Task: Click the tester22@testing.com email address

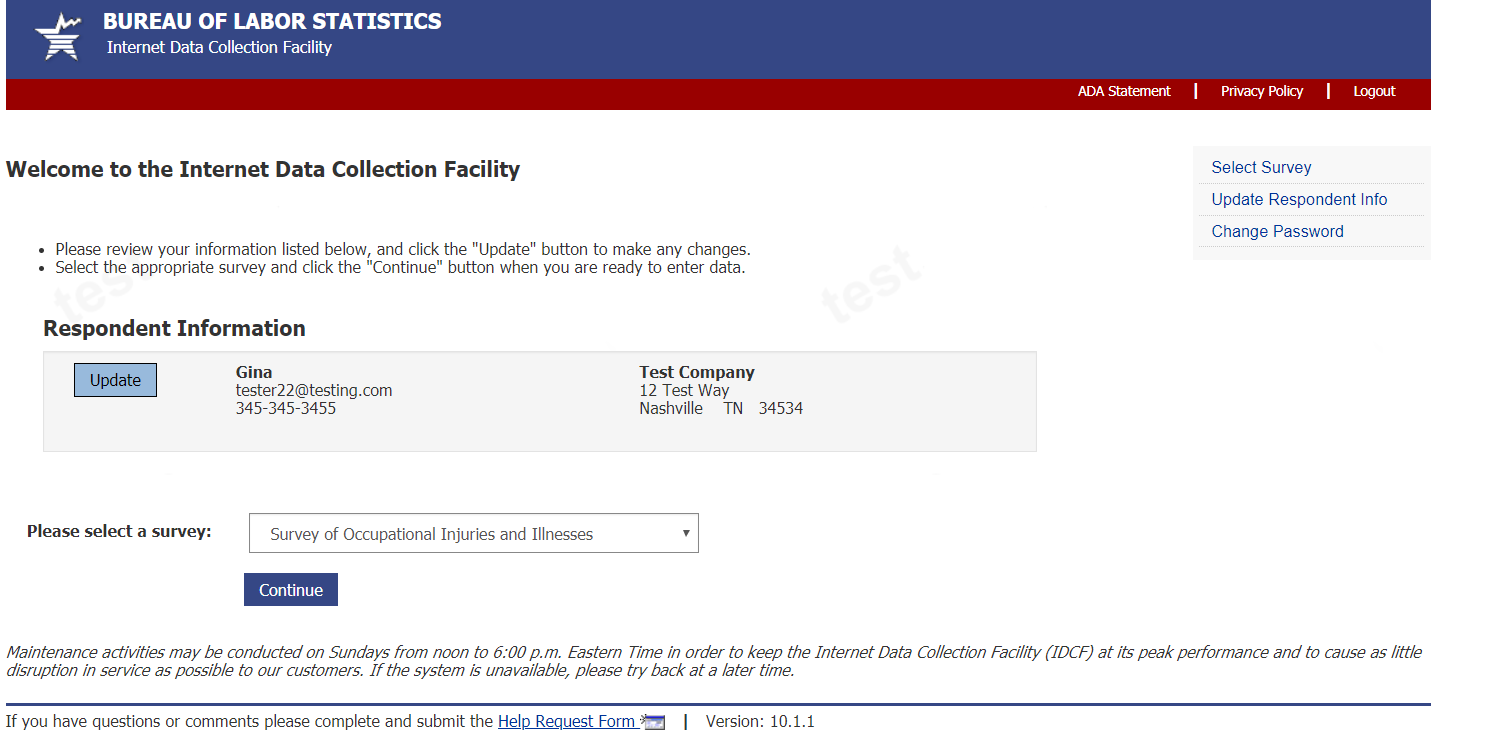Action: click(314, 391)
